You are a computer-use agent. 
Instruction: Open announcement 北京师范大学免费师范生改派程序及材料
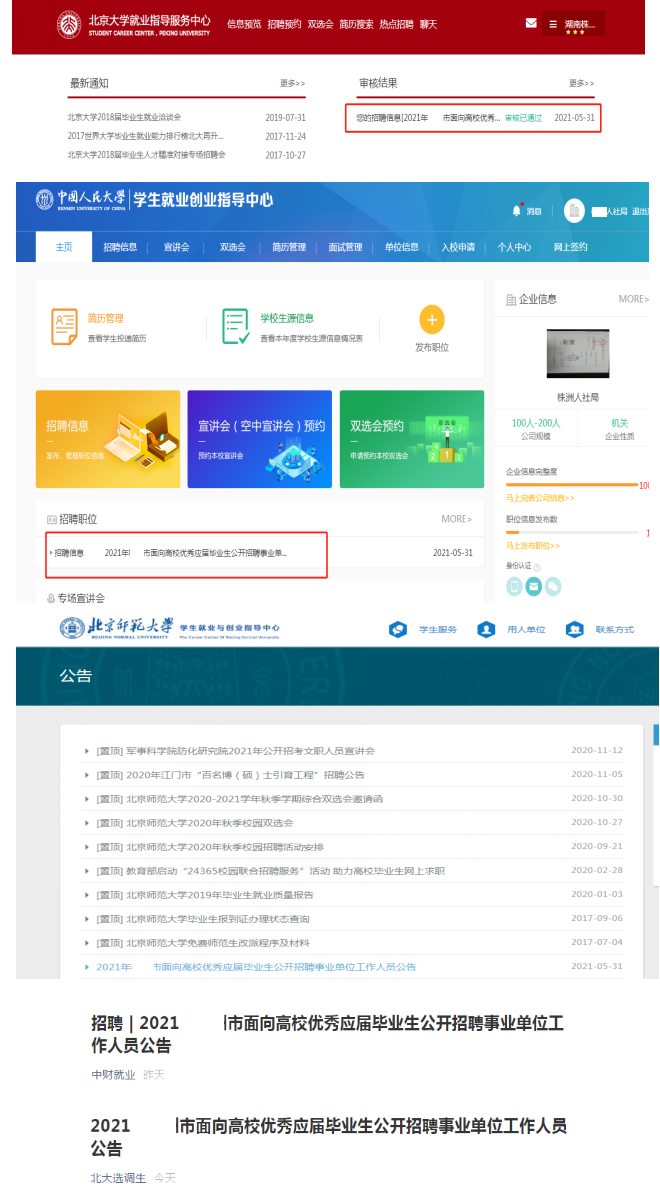tap(203, 943)
